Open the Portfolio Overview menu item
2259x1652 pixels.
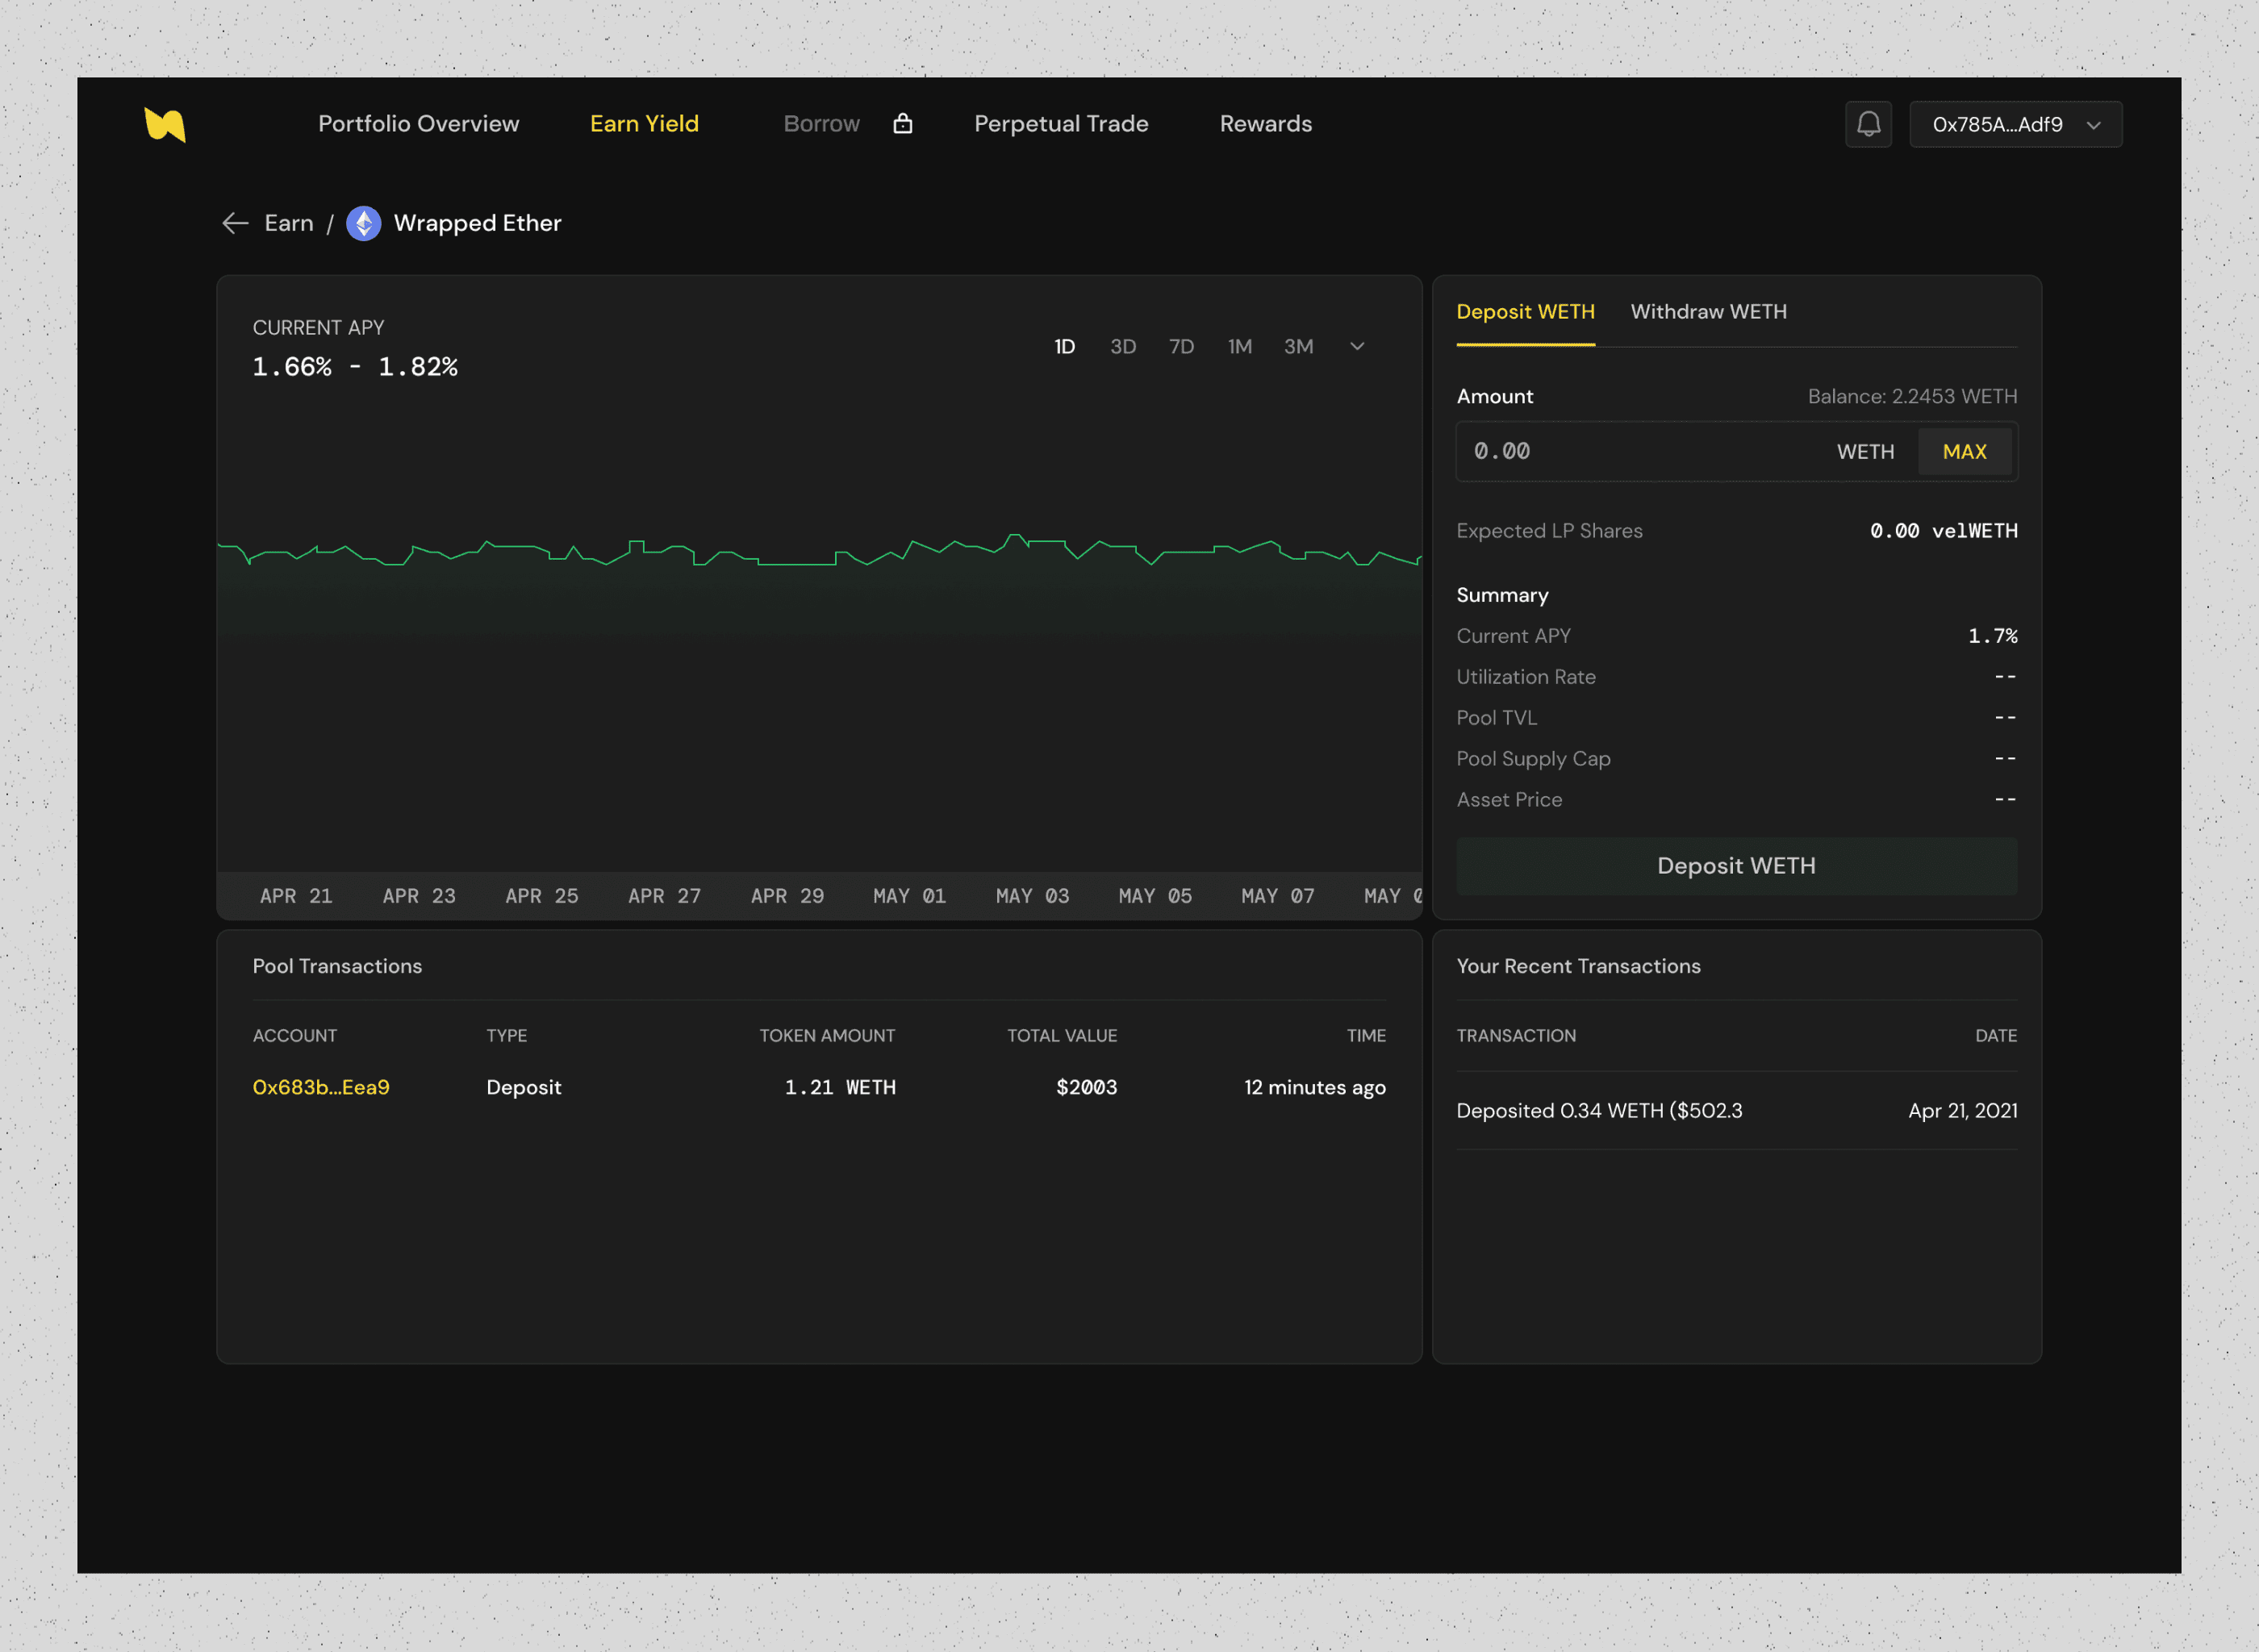click(x=418, y=124)
